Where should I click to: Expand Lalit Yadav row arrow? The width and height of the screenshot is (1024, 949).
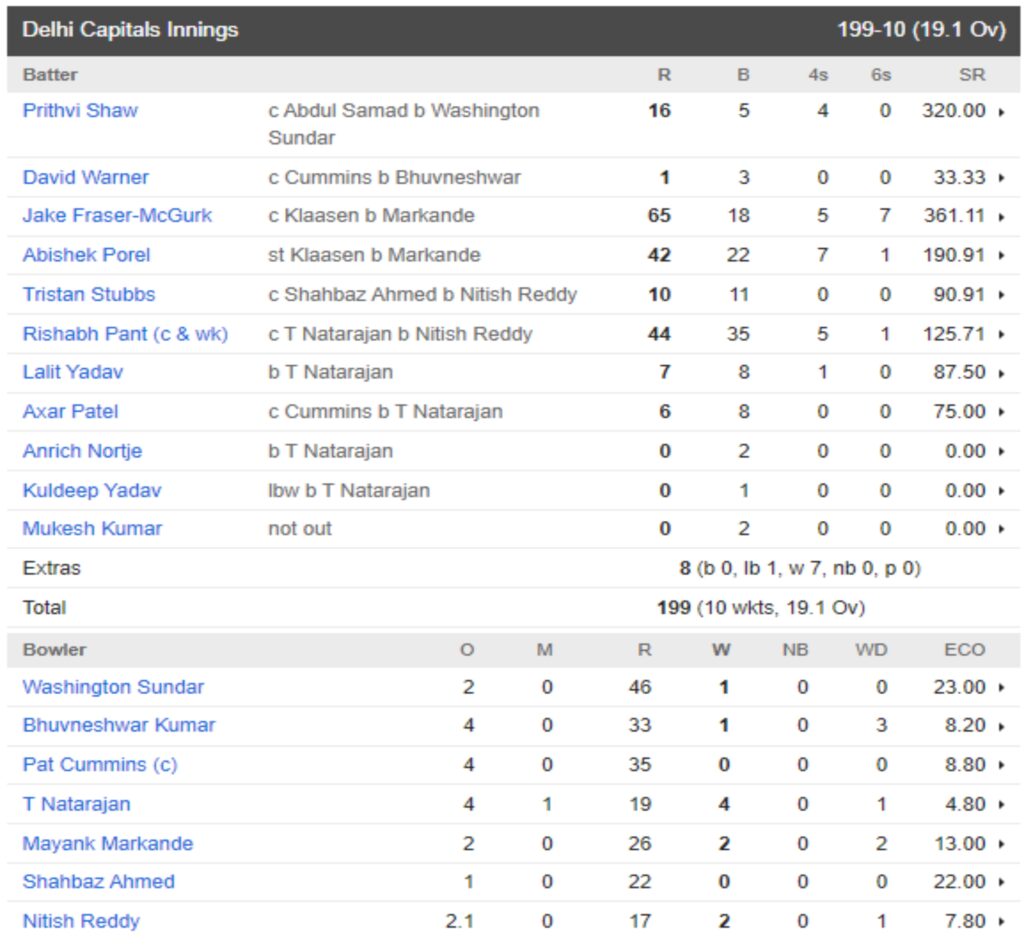[1002, 374]
